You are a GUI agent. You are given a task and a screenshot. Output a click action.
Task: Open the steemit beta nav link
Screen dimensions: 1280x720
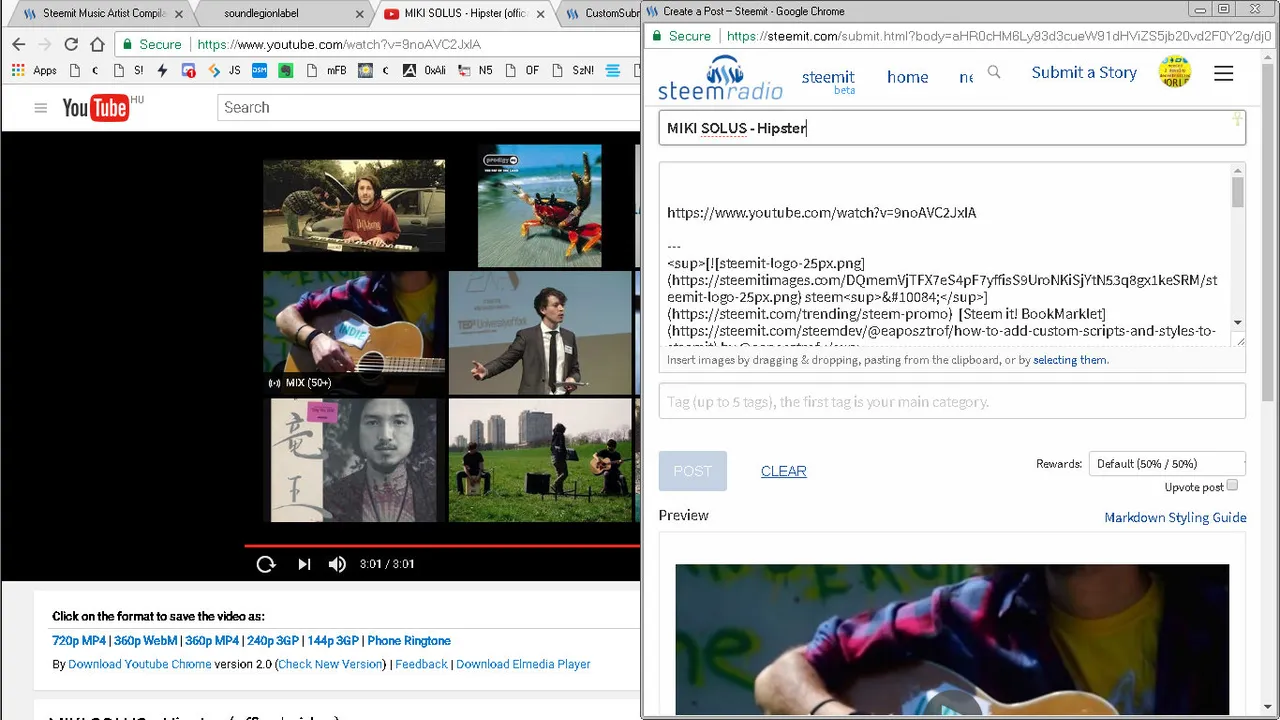828,80
